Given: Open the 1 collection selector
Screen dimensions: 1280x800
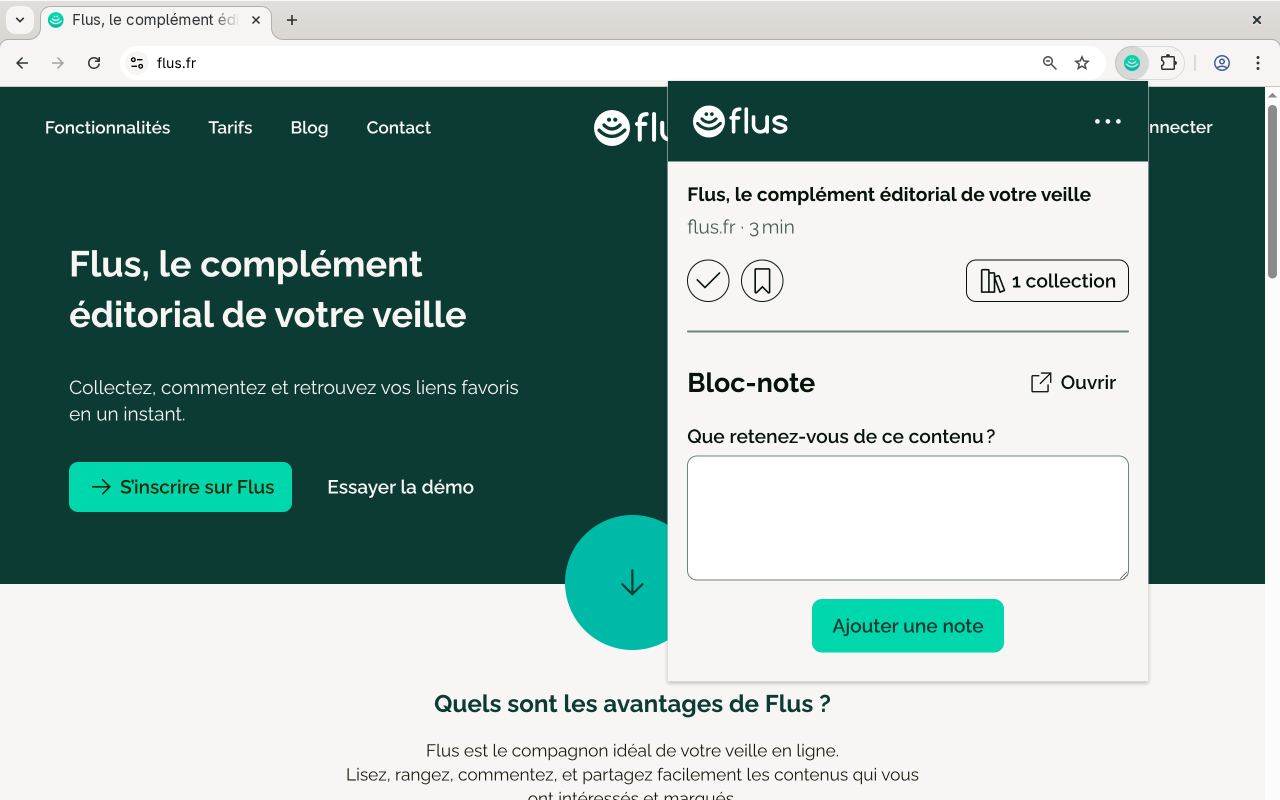Looking at the screenshot, I should 1047,281.
